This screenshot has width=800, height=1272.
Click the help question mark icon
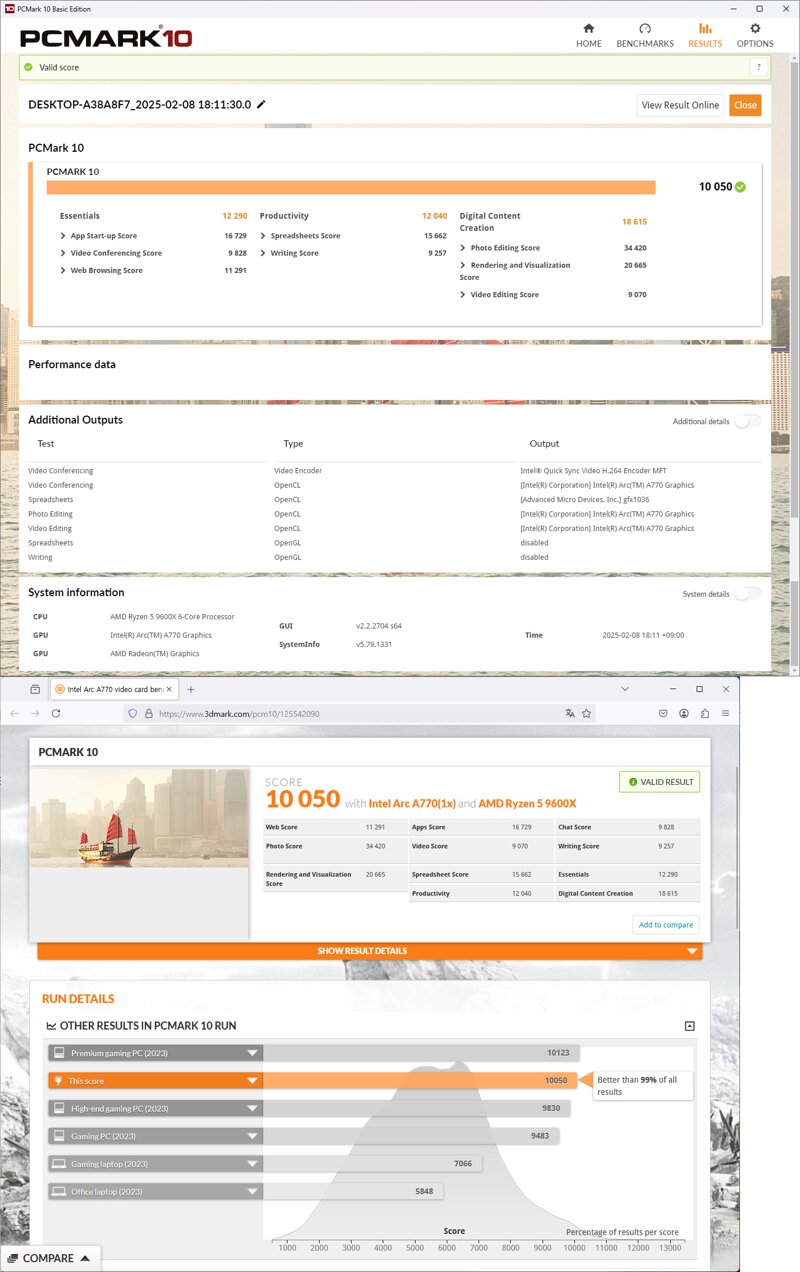(759, 67)
